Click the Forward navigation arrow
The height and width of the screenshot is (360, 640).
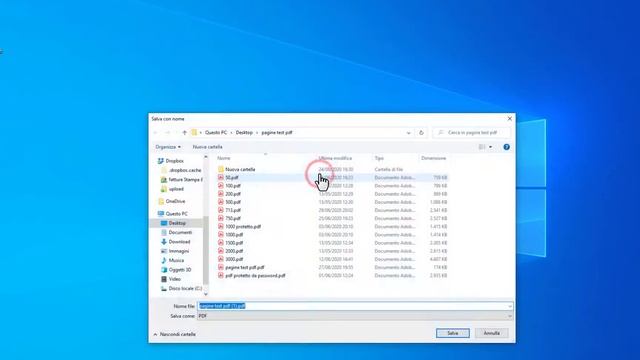(x=167, y=133)
